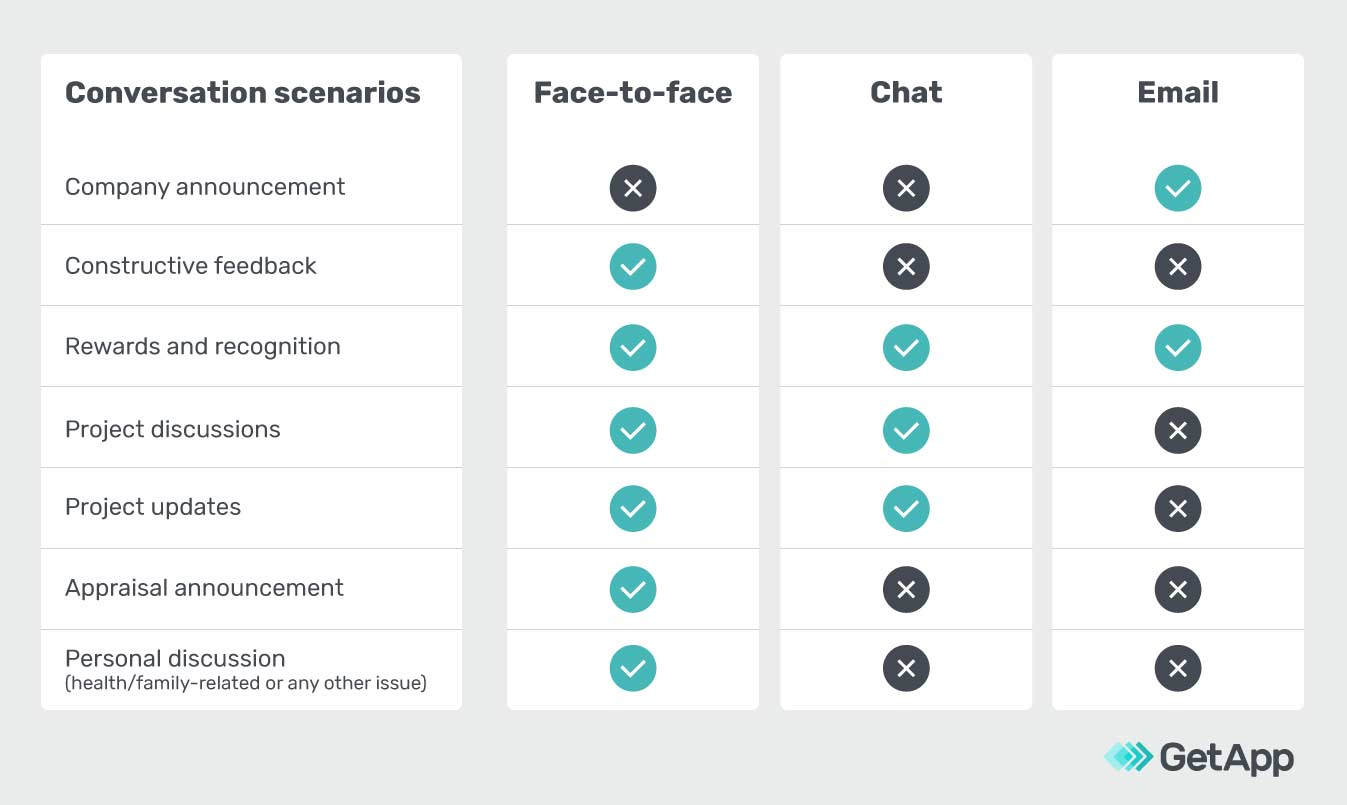Click the GetApp brand name text
1347x805 pixels.
(1226, 757)
